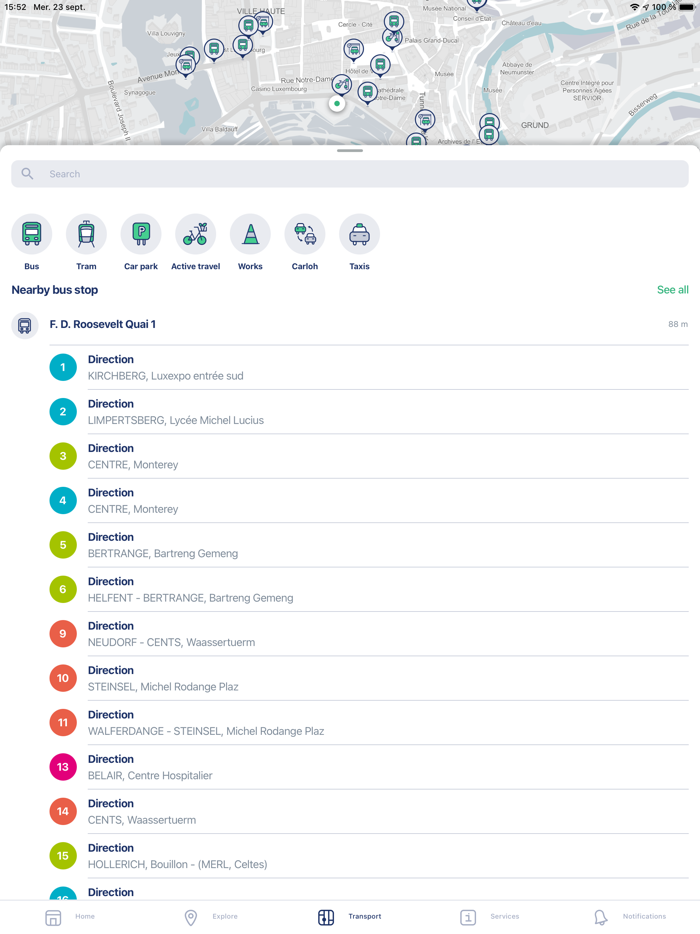
Task: Open direction HELFENT - BERTRANGE, Bartreng Gemeng
Action: (x=369, y=590)
